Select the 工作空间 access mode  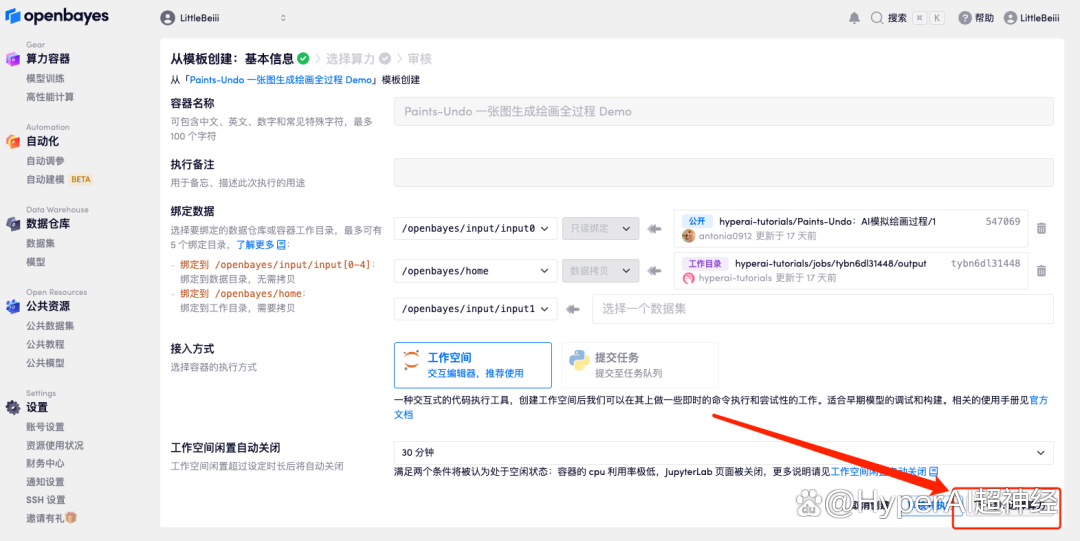pyautogui.click(x=473, y=365)
